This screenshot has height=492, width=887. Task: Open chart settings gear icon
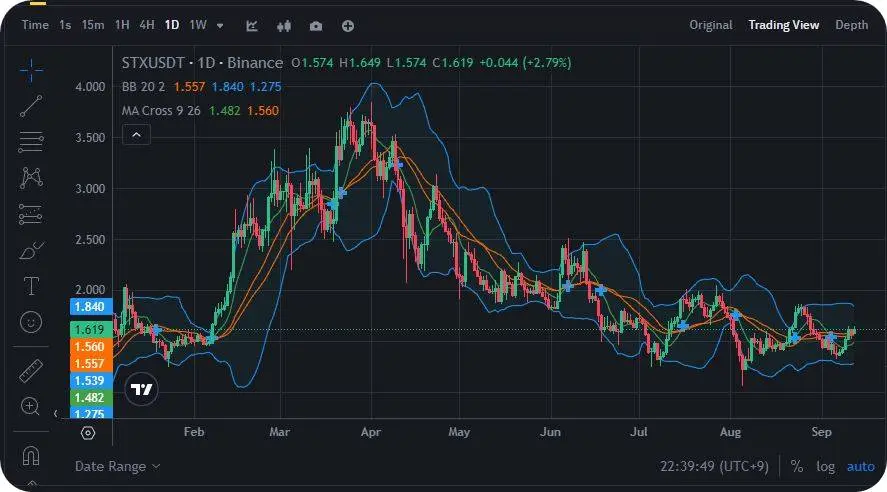tap(88, 433)
